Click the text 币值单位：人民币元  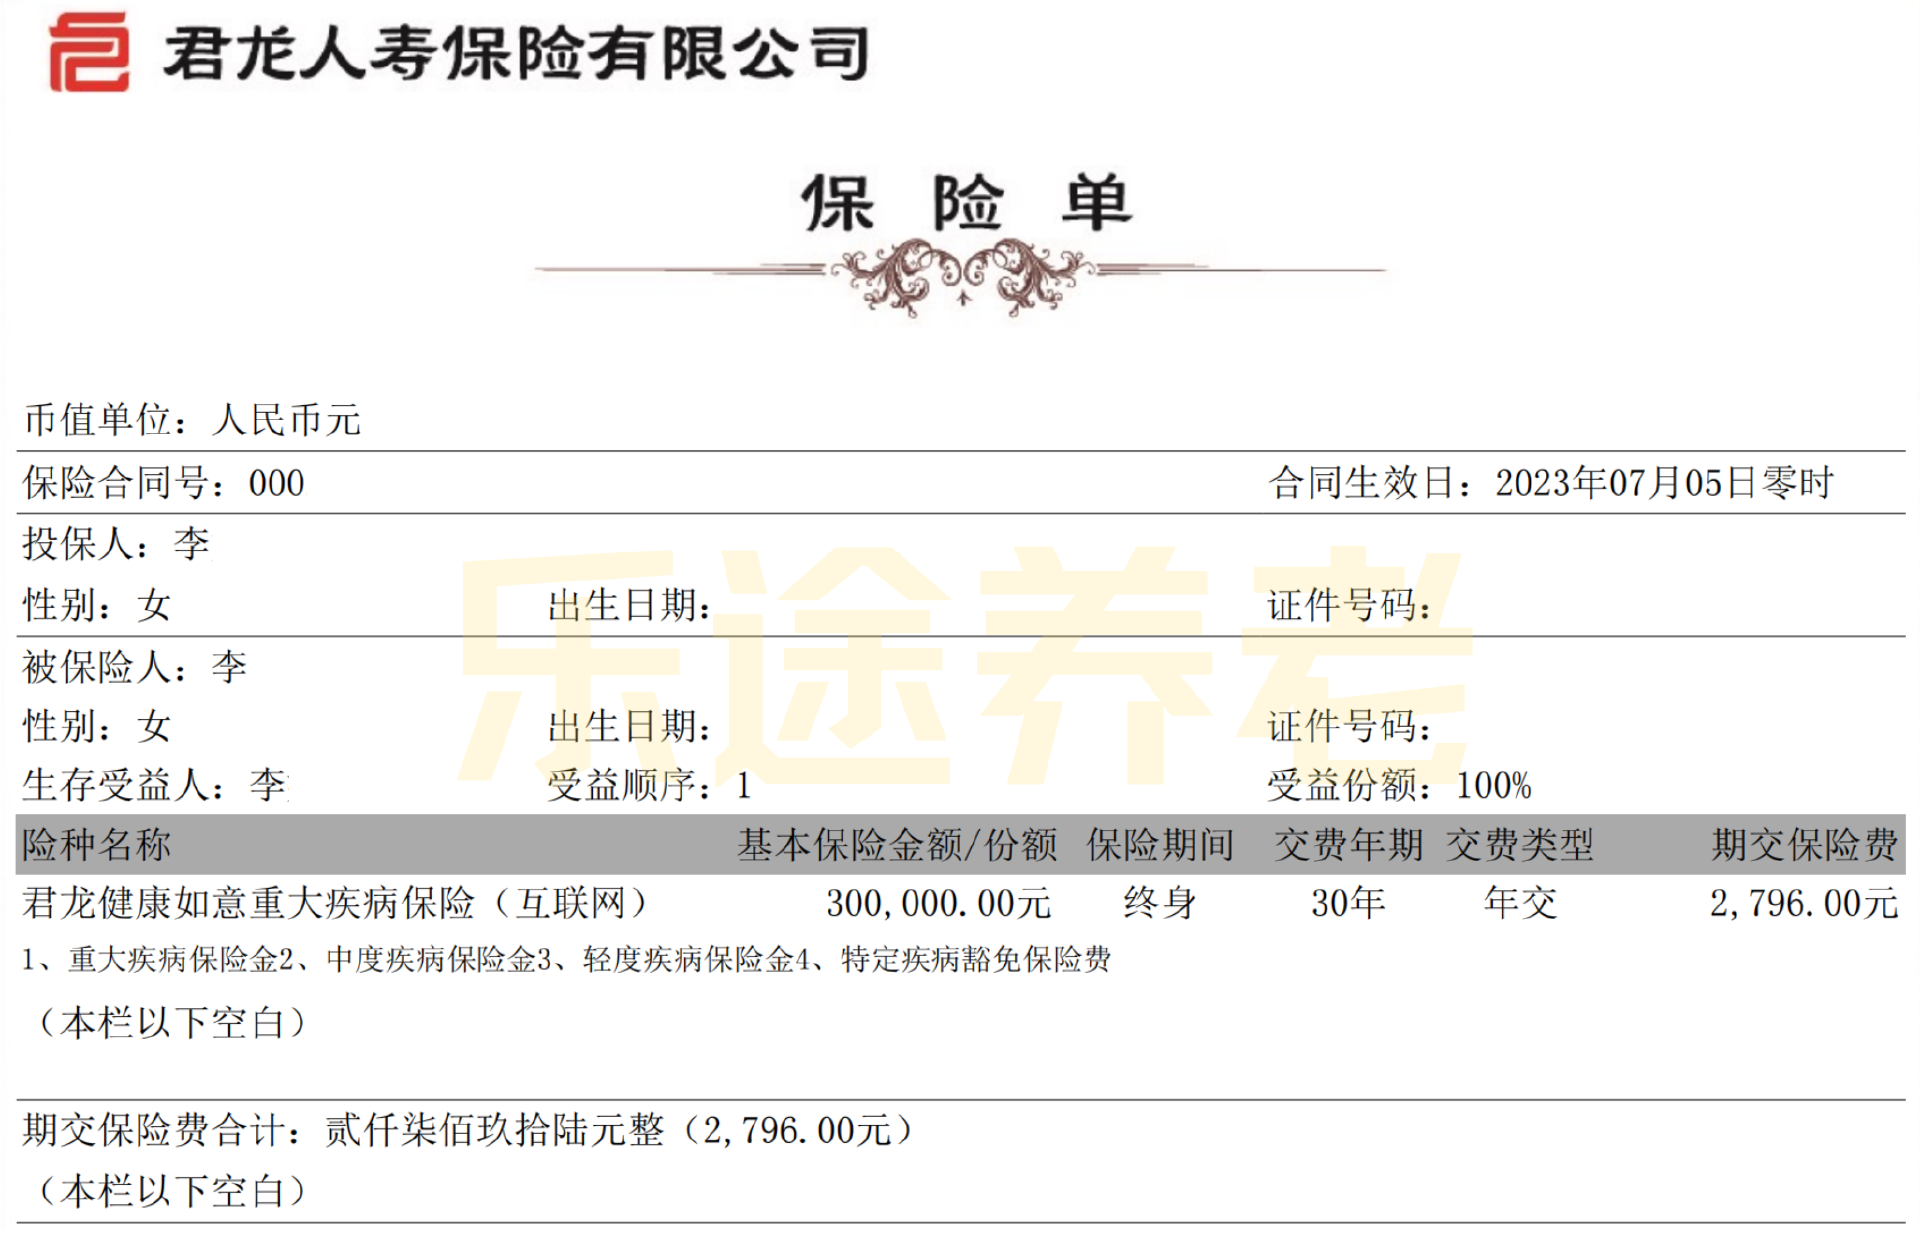pyautogui.click(x=192, y=420)
